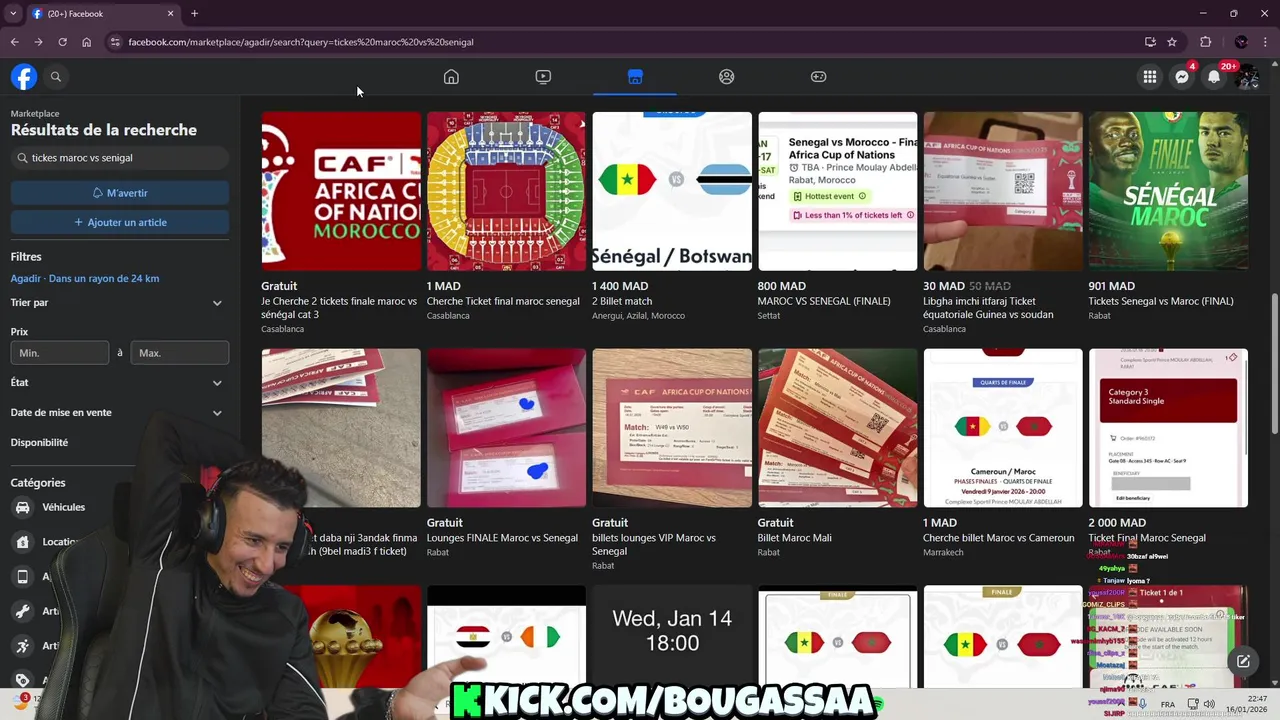Viewport: 1280px width, 720px height.
Task: Open the tab search dropdown arrow
Action: pos(13,14)
